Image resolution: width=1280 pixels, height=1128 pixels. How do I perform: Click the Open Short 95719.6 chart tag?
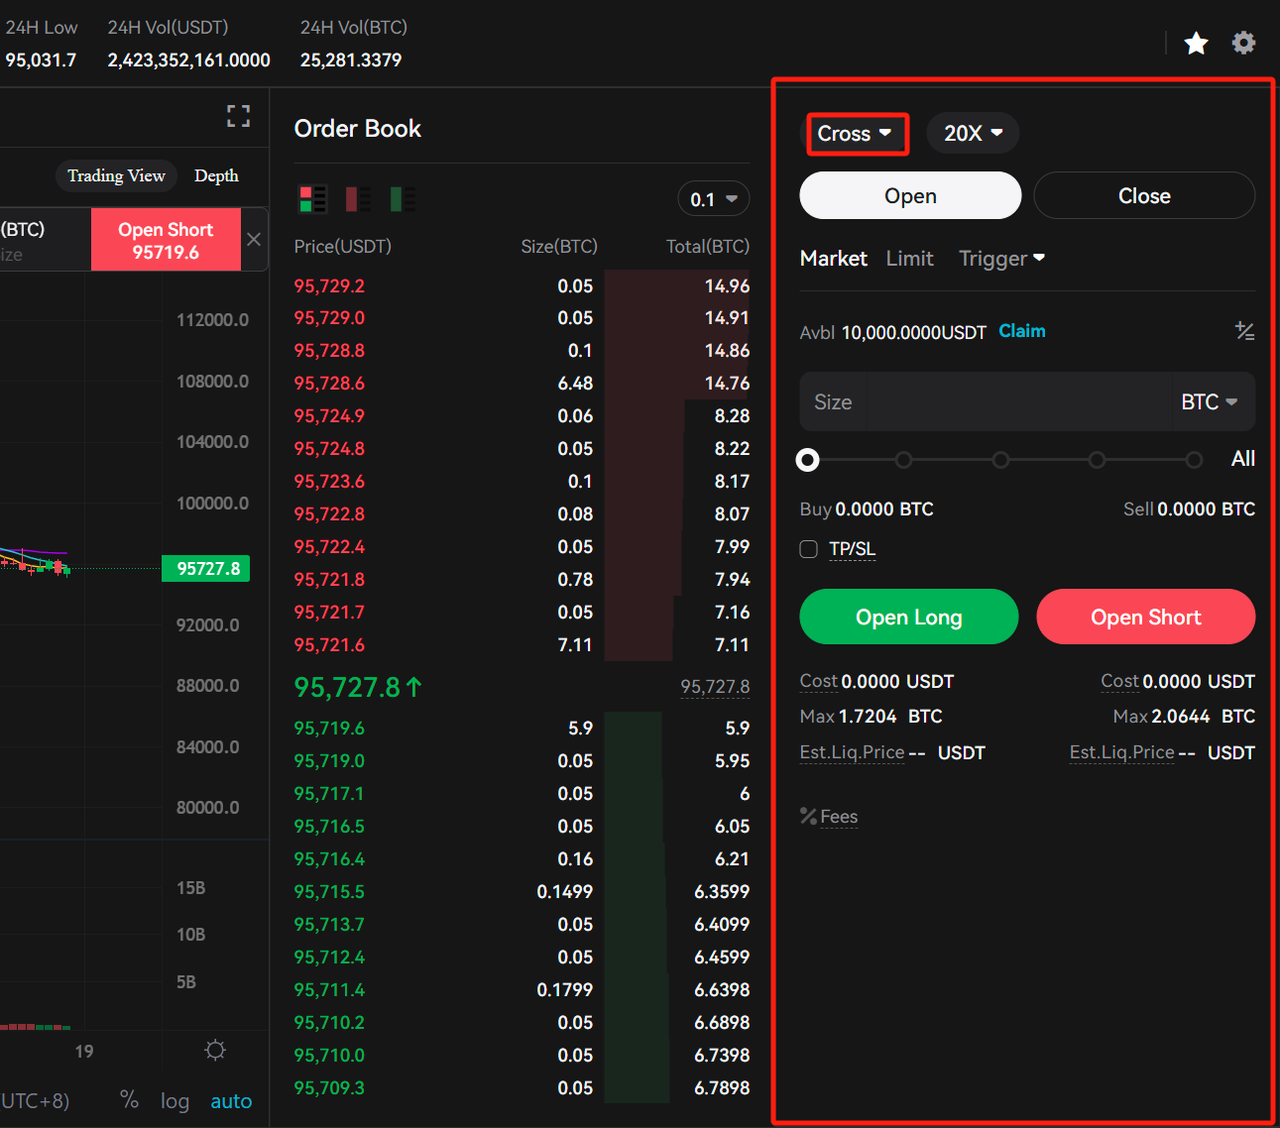tap(166, 240)
